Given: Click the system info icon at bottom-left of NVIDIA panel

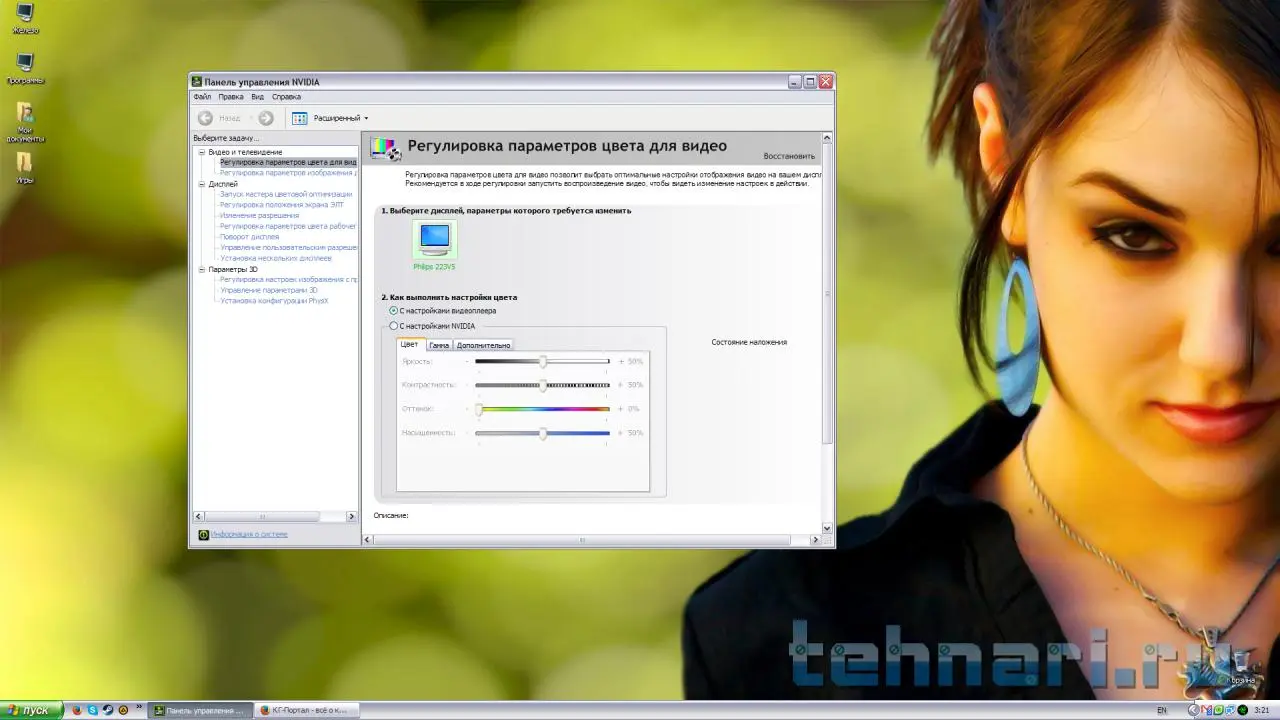Looking at the screenshot, I should pos(204,535).
